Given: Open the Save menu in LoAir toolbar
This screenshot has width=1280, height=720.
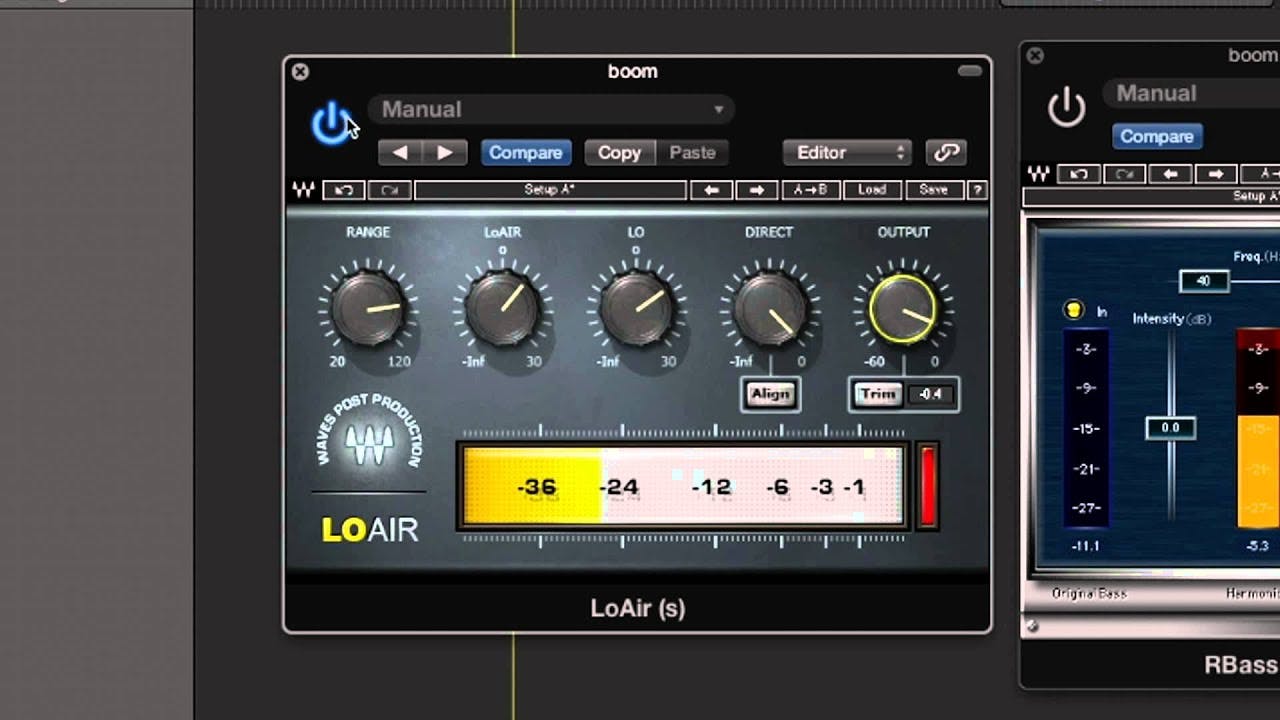Looking at the screenshot, I should pyautogui.click(x=932, y=189).
